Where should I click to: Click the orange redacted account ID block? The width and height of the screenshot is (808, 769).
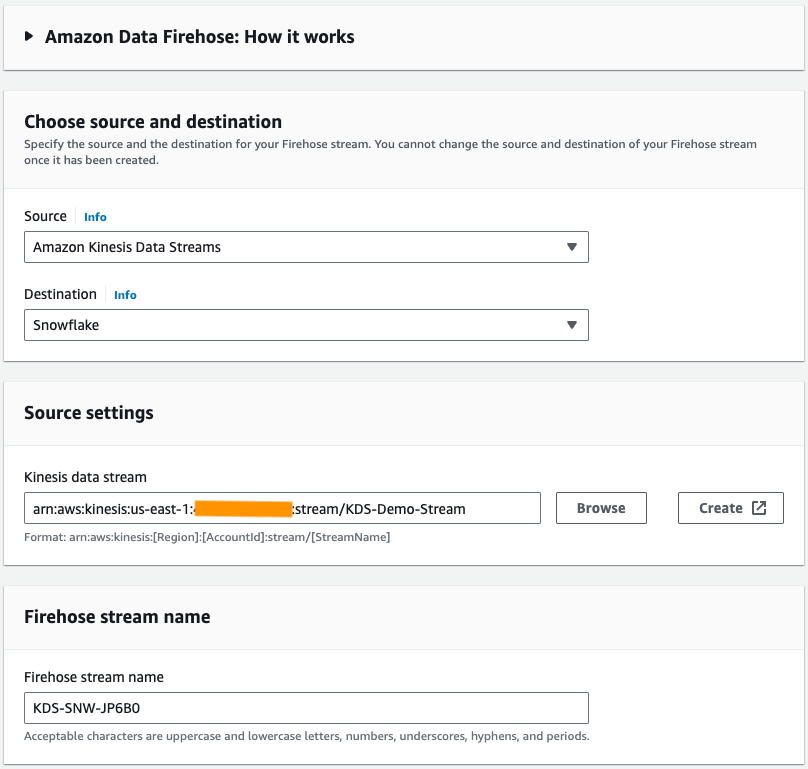point(243,508)
